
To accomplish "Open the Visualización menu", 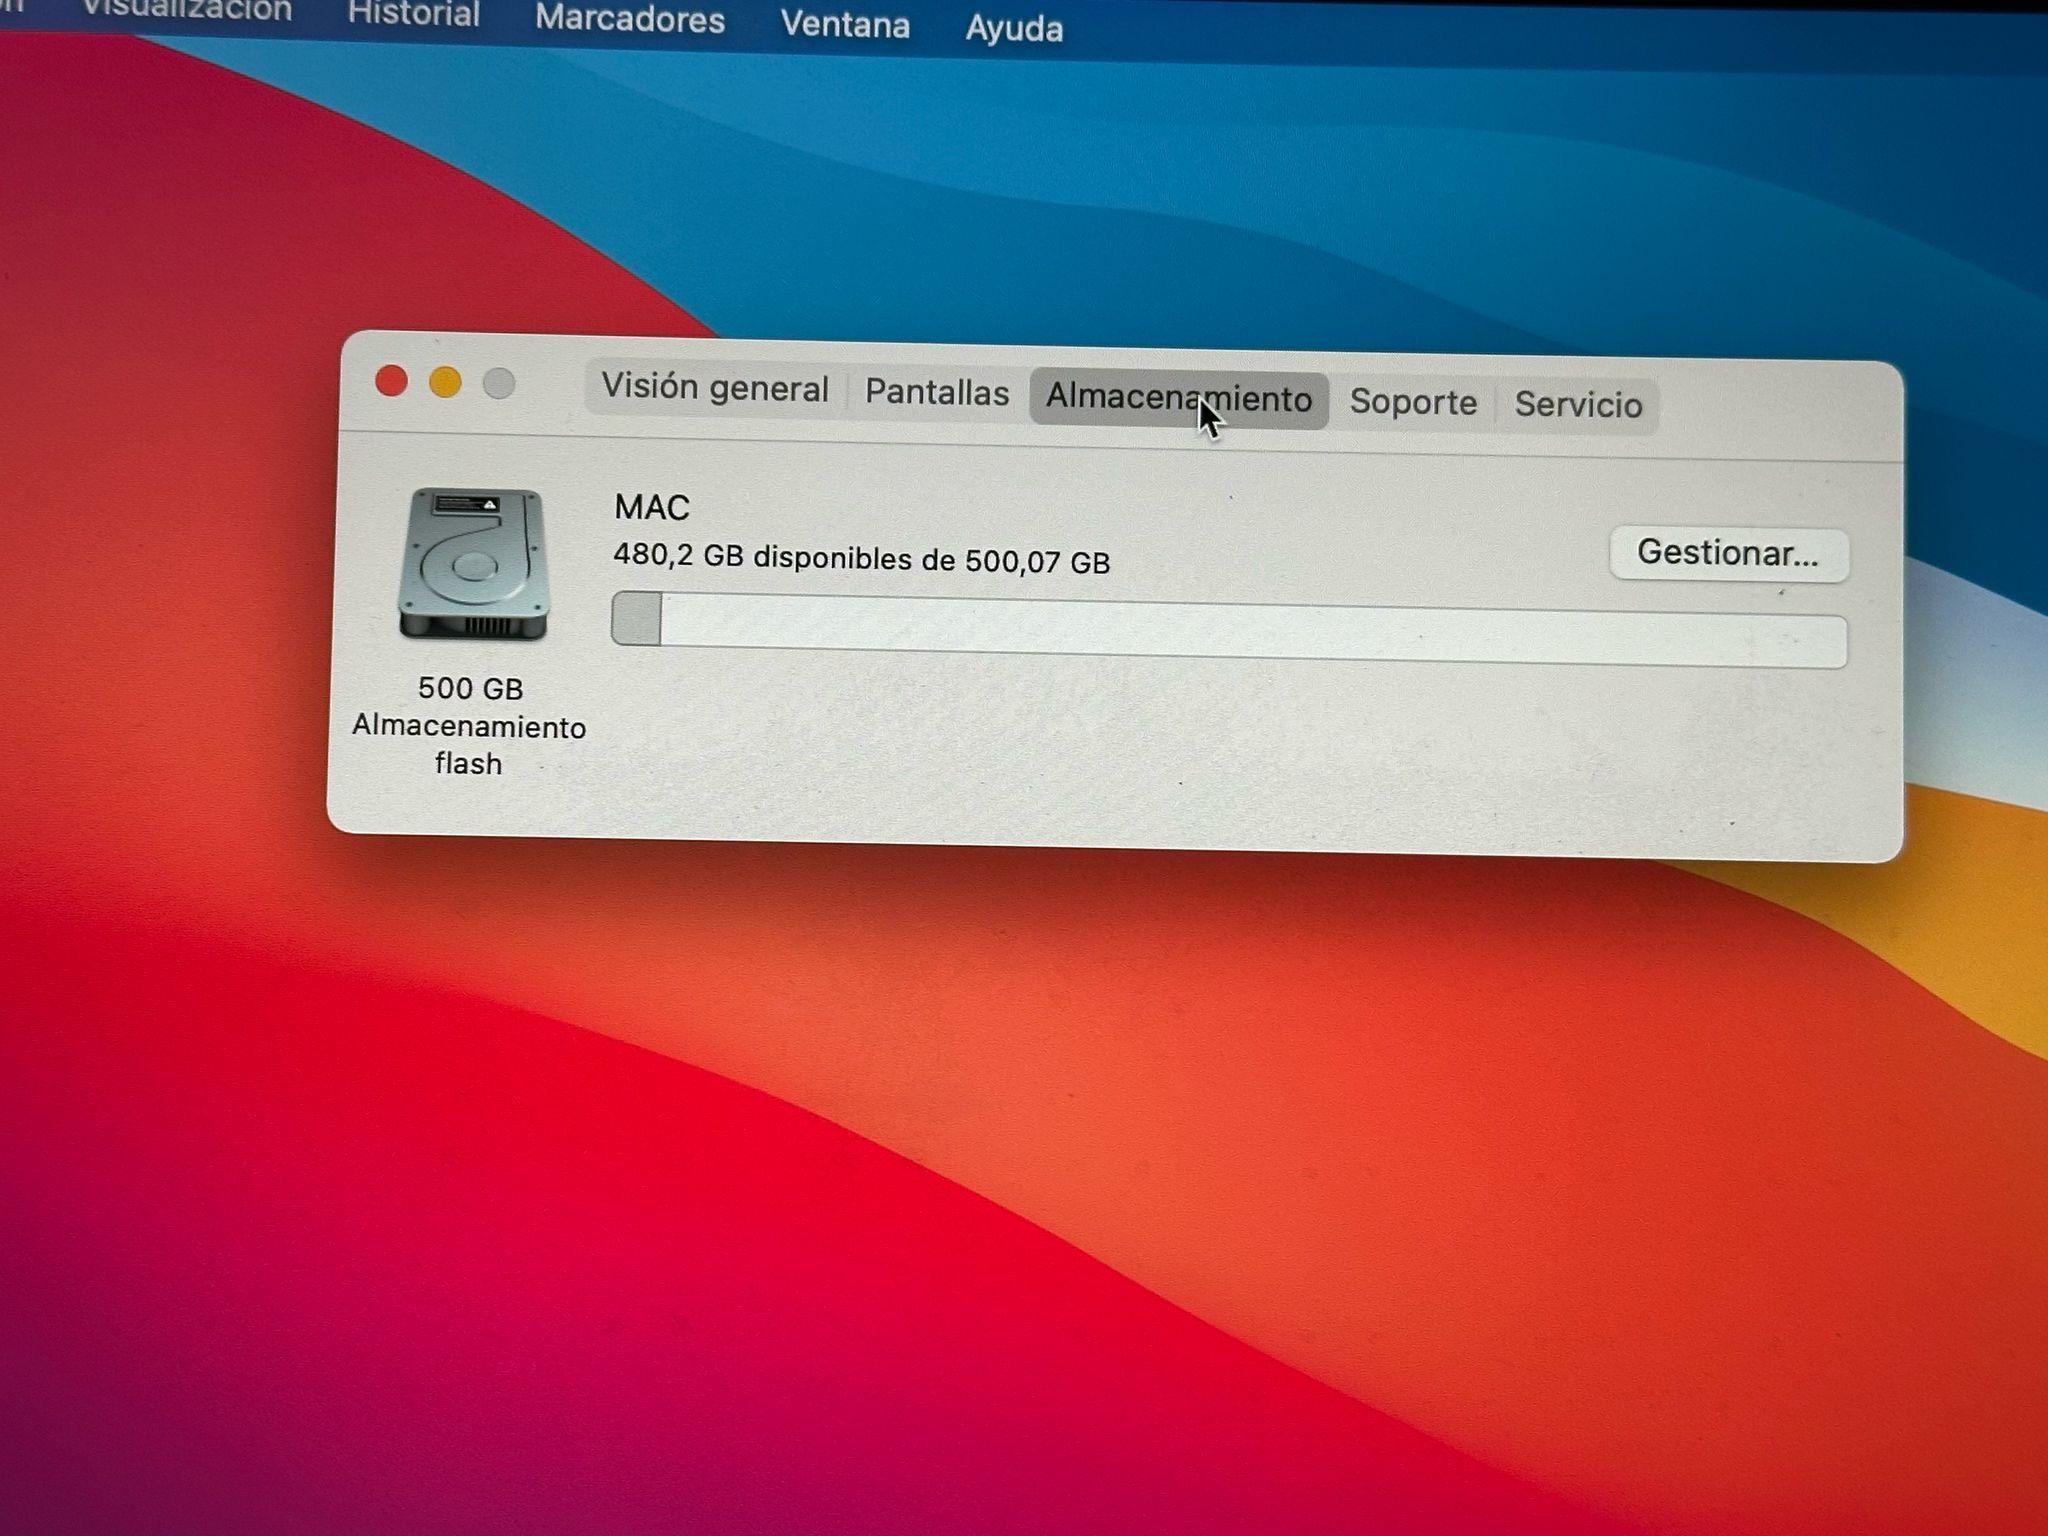I will (x=187, y=10).
